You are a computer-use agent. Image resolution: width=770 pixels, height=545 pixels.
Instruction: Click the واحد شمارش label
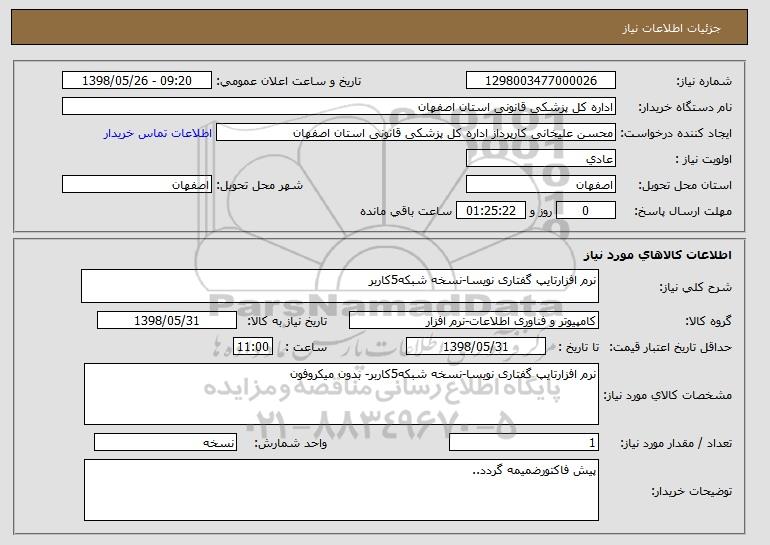click(x=290, y=443)
